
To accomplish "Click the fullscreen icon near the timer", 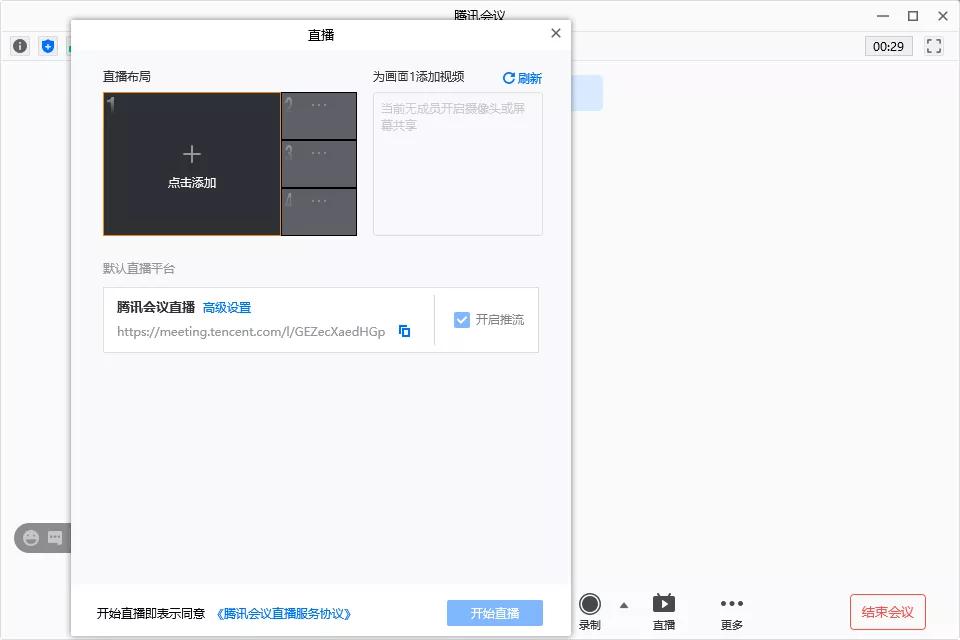I will (x=933, y=45).
